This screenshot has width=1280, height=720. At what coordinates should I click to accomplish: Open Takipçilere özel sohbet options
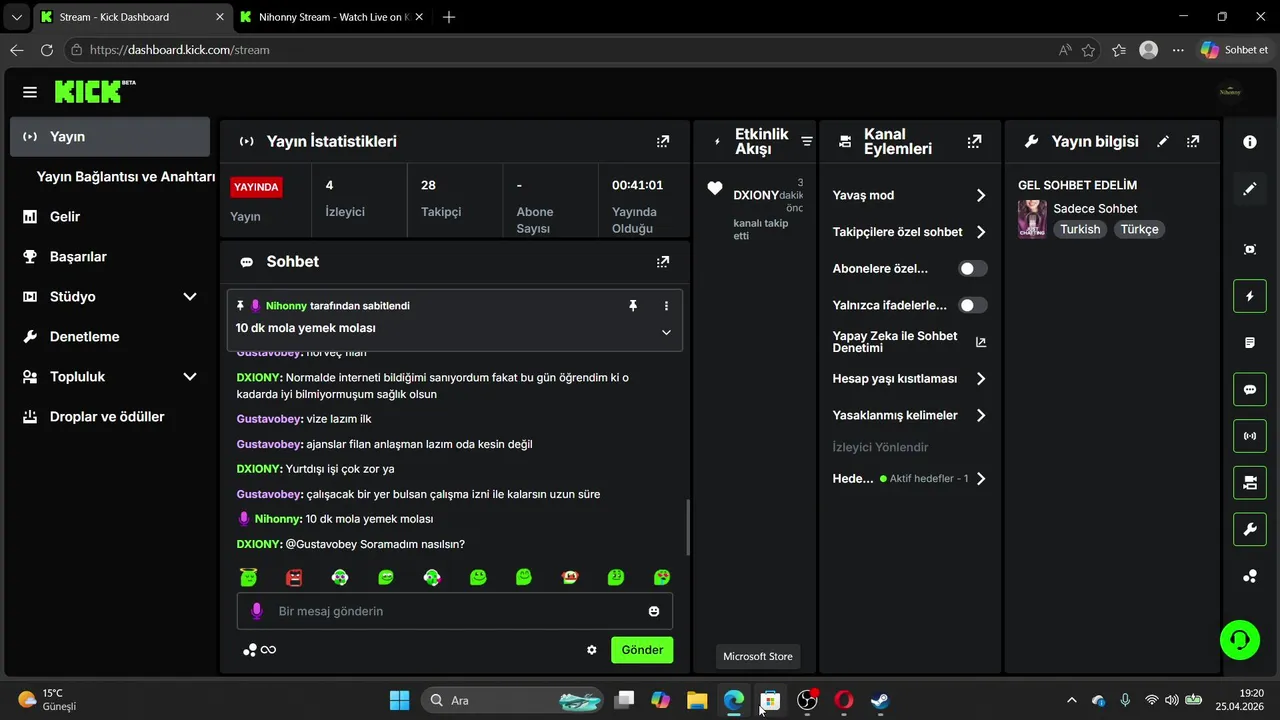click(x=910, y=232)
